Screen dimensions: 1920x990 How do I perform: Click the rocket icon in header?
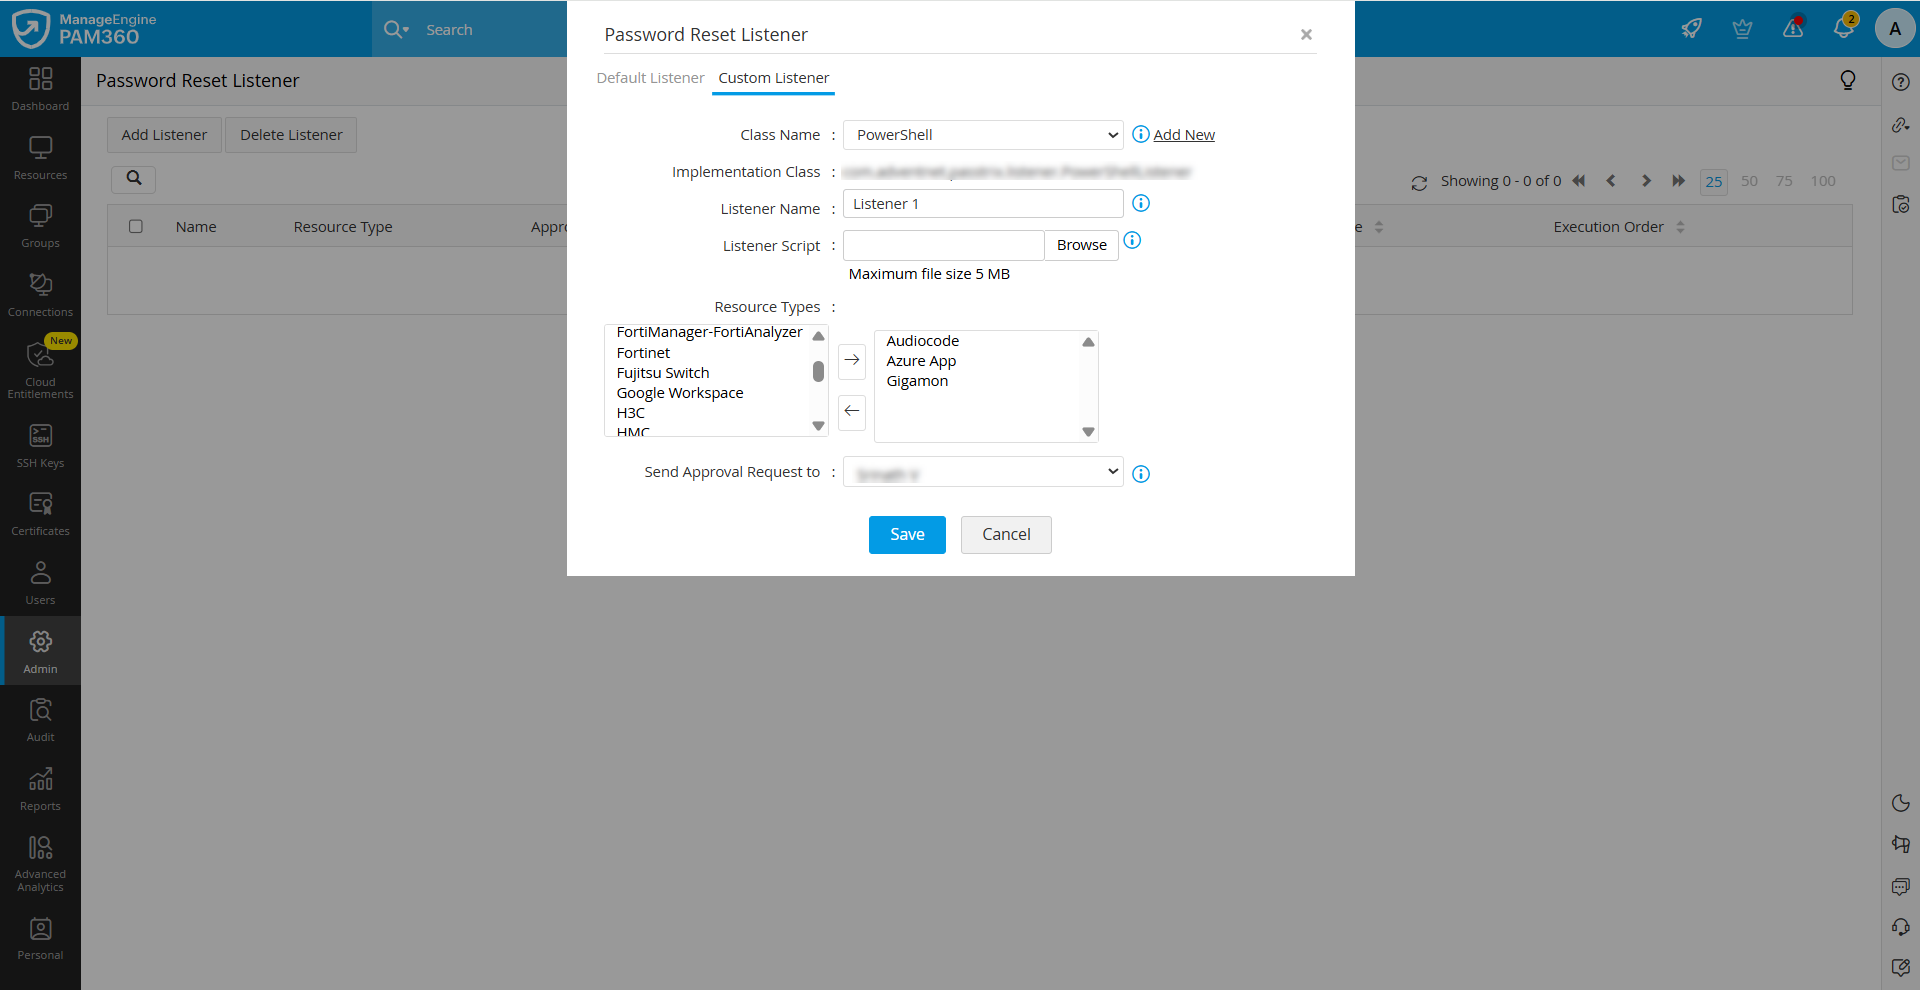(x=1692, y=29)
